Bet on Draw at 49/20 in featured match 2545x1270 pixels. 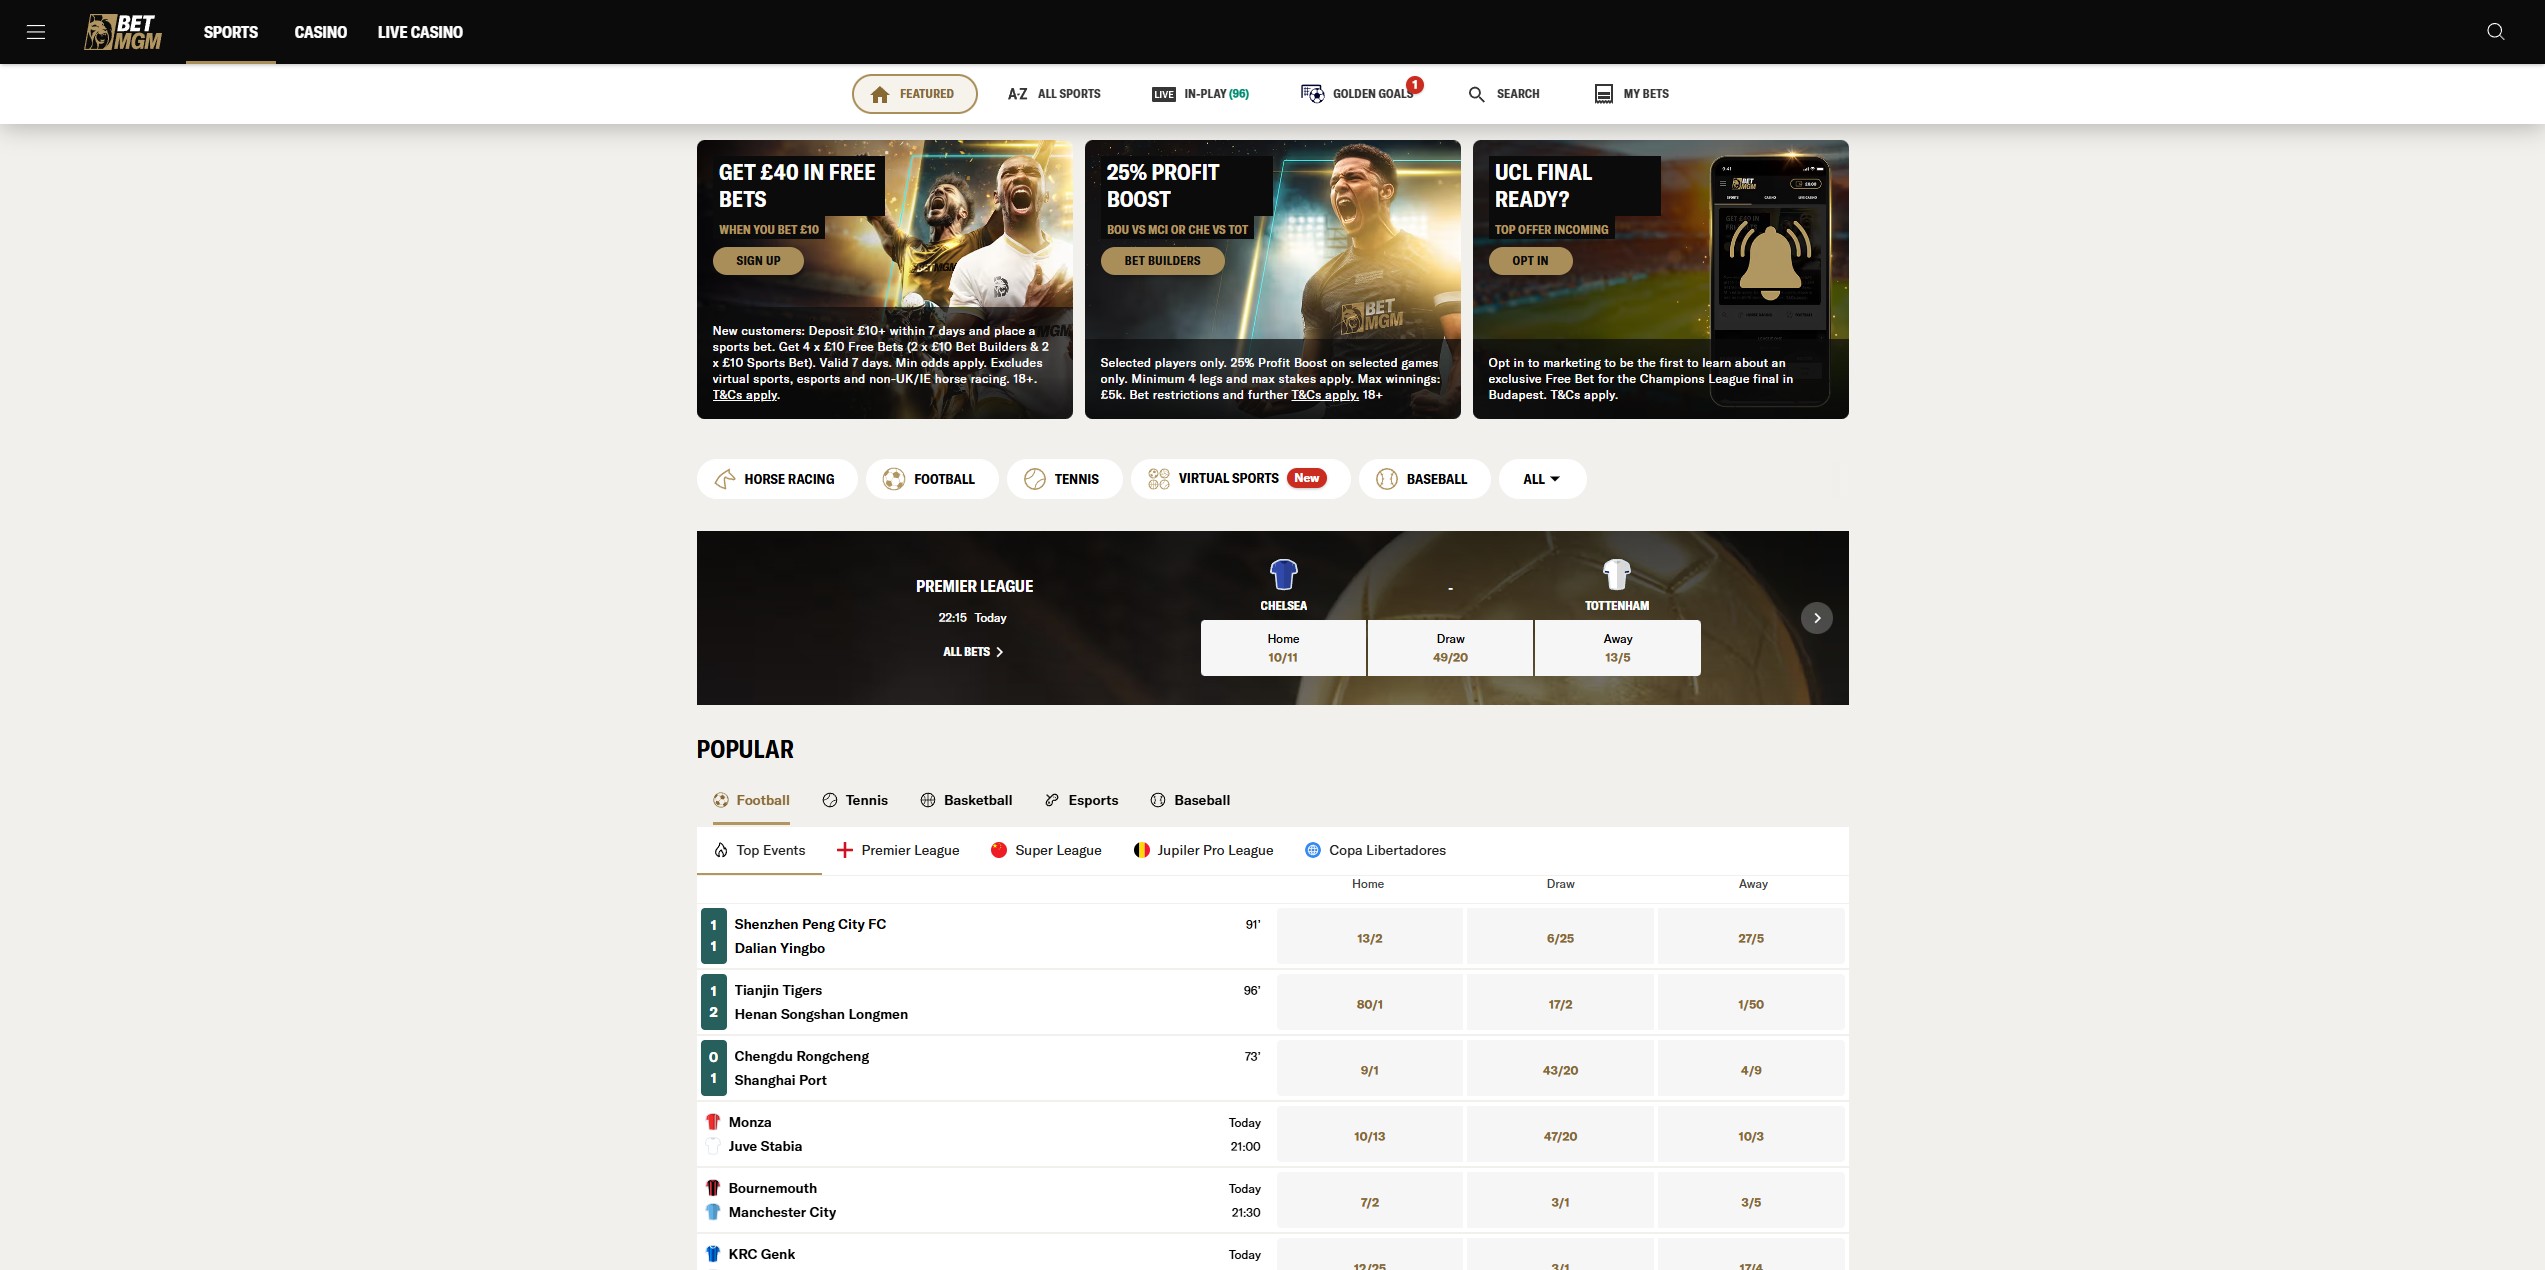coord(1450,648)
